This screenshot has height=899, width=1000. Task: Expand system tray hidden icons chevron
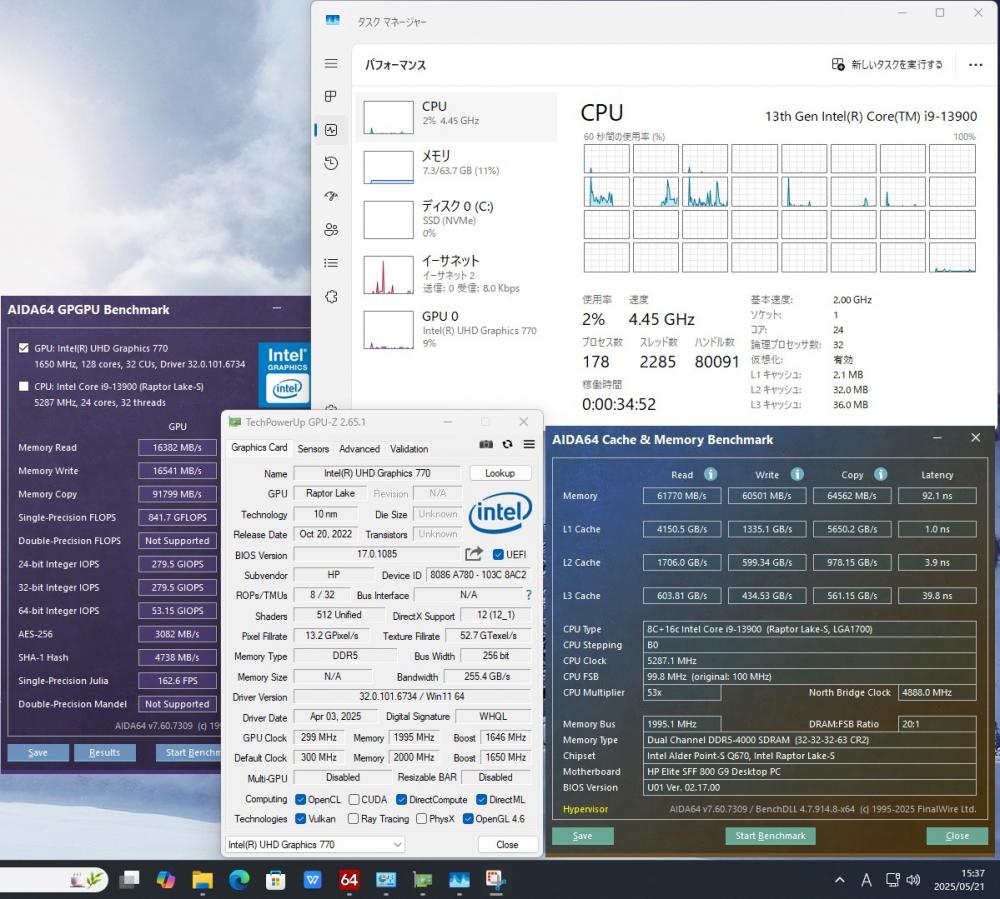[839, 880]
